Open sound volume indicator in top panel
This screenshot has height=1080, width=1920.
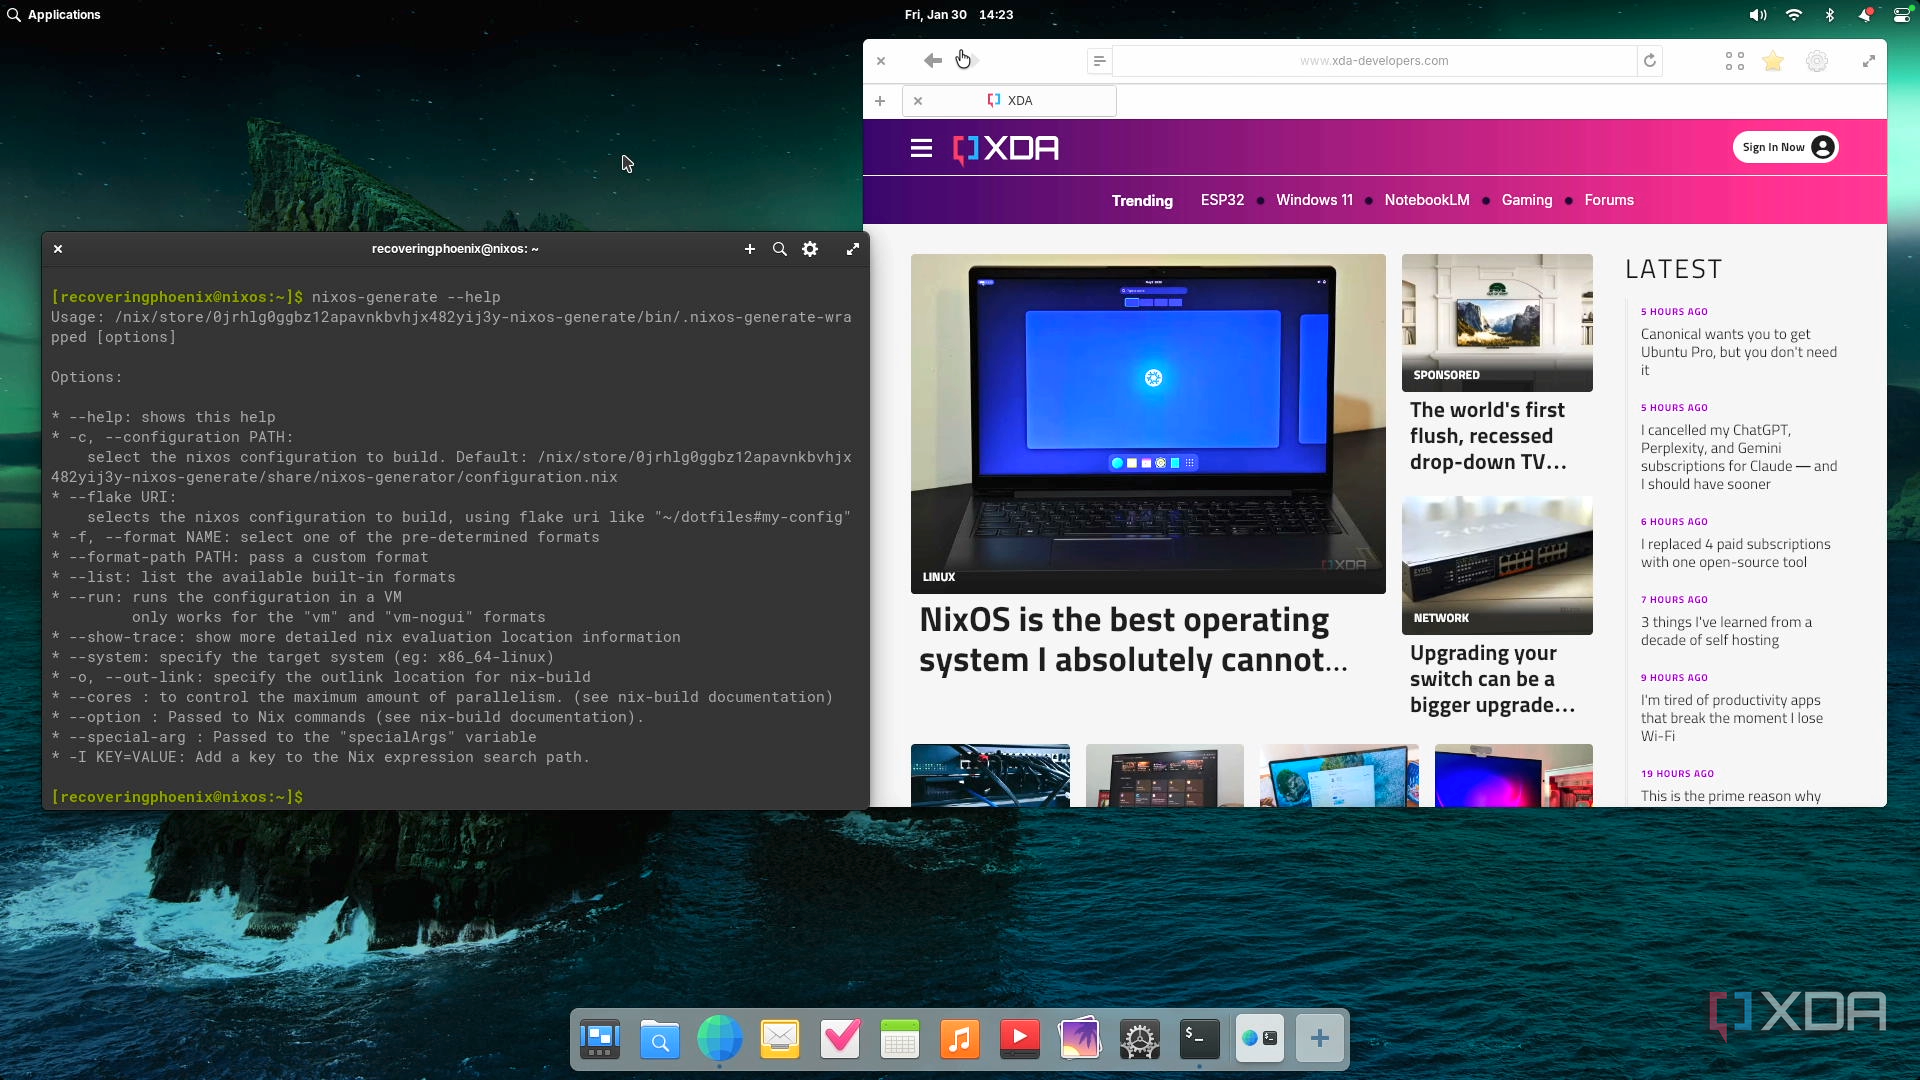pyautogui.click(x=1758, y=15)
